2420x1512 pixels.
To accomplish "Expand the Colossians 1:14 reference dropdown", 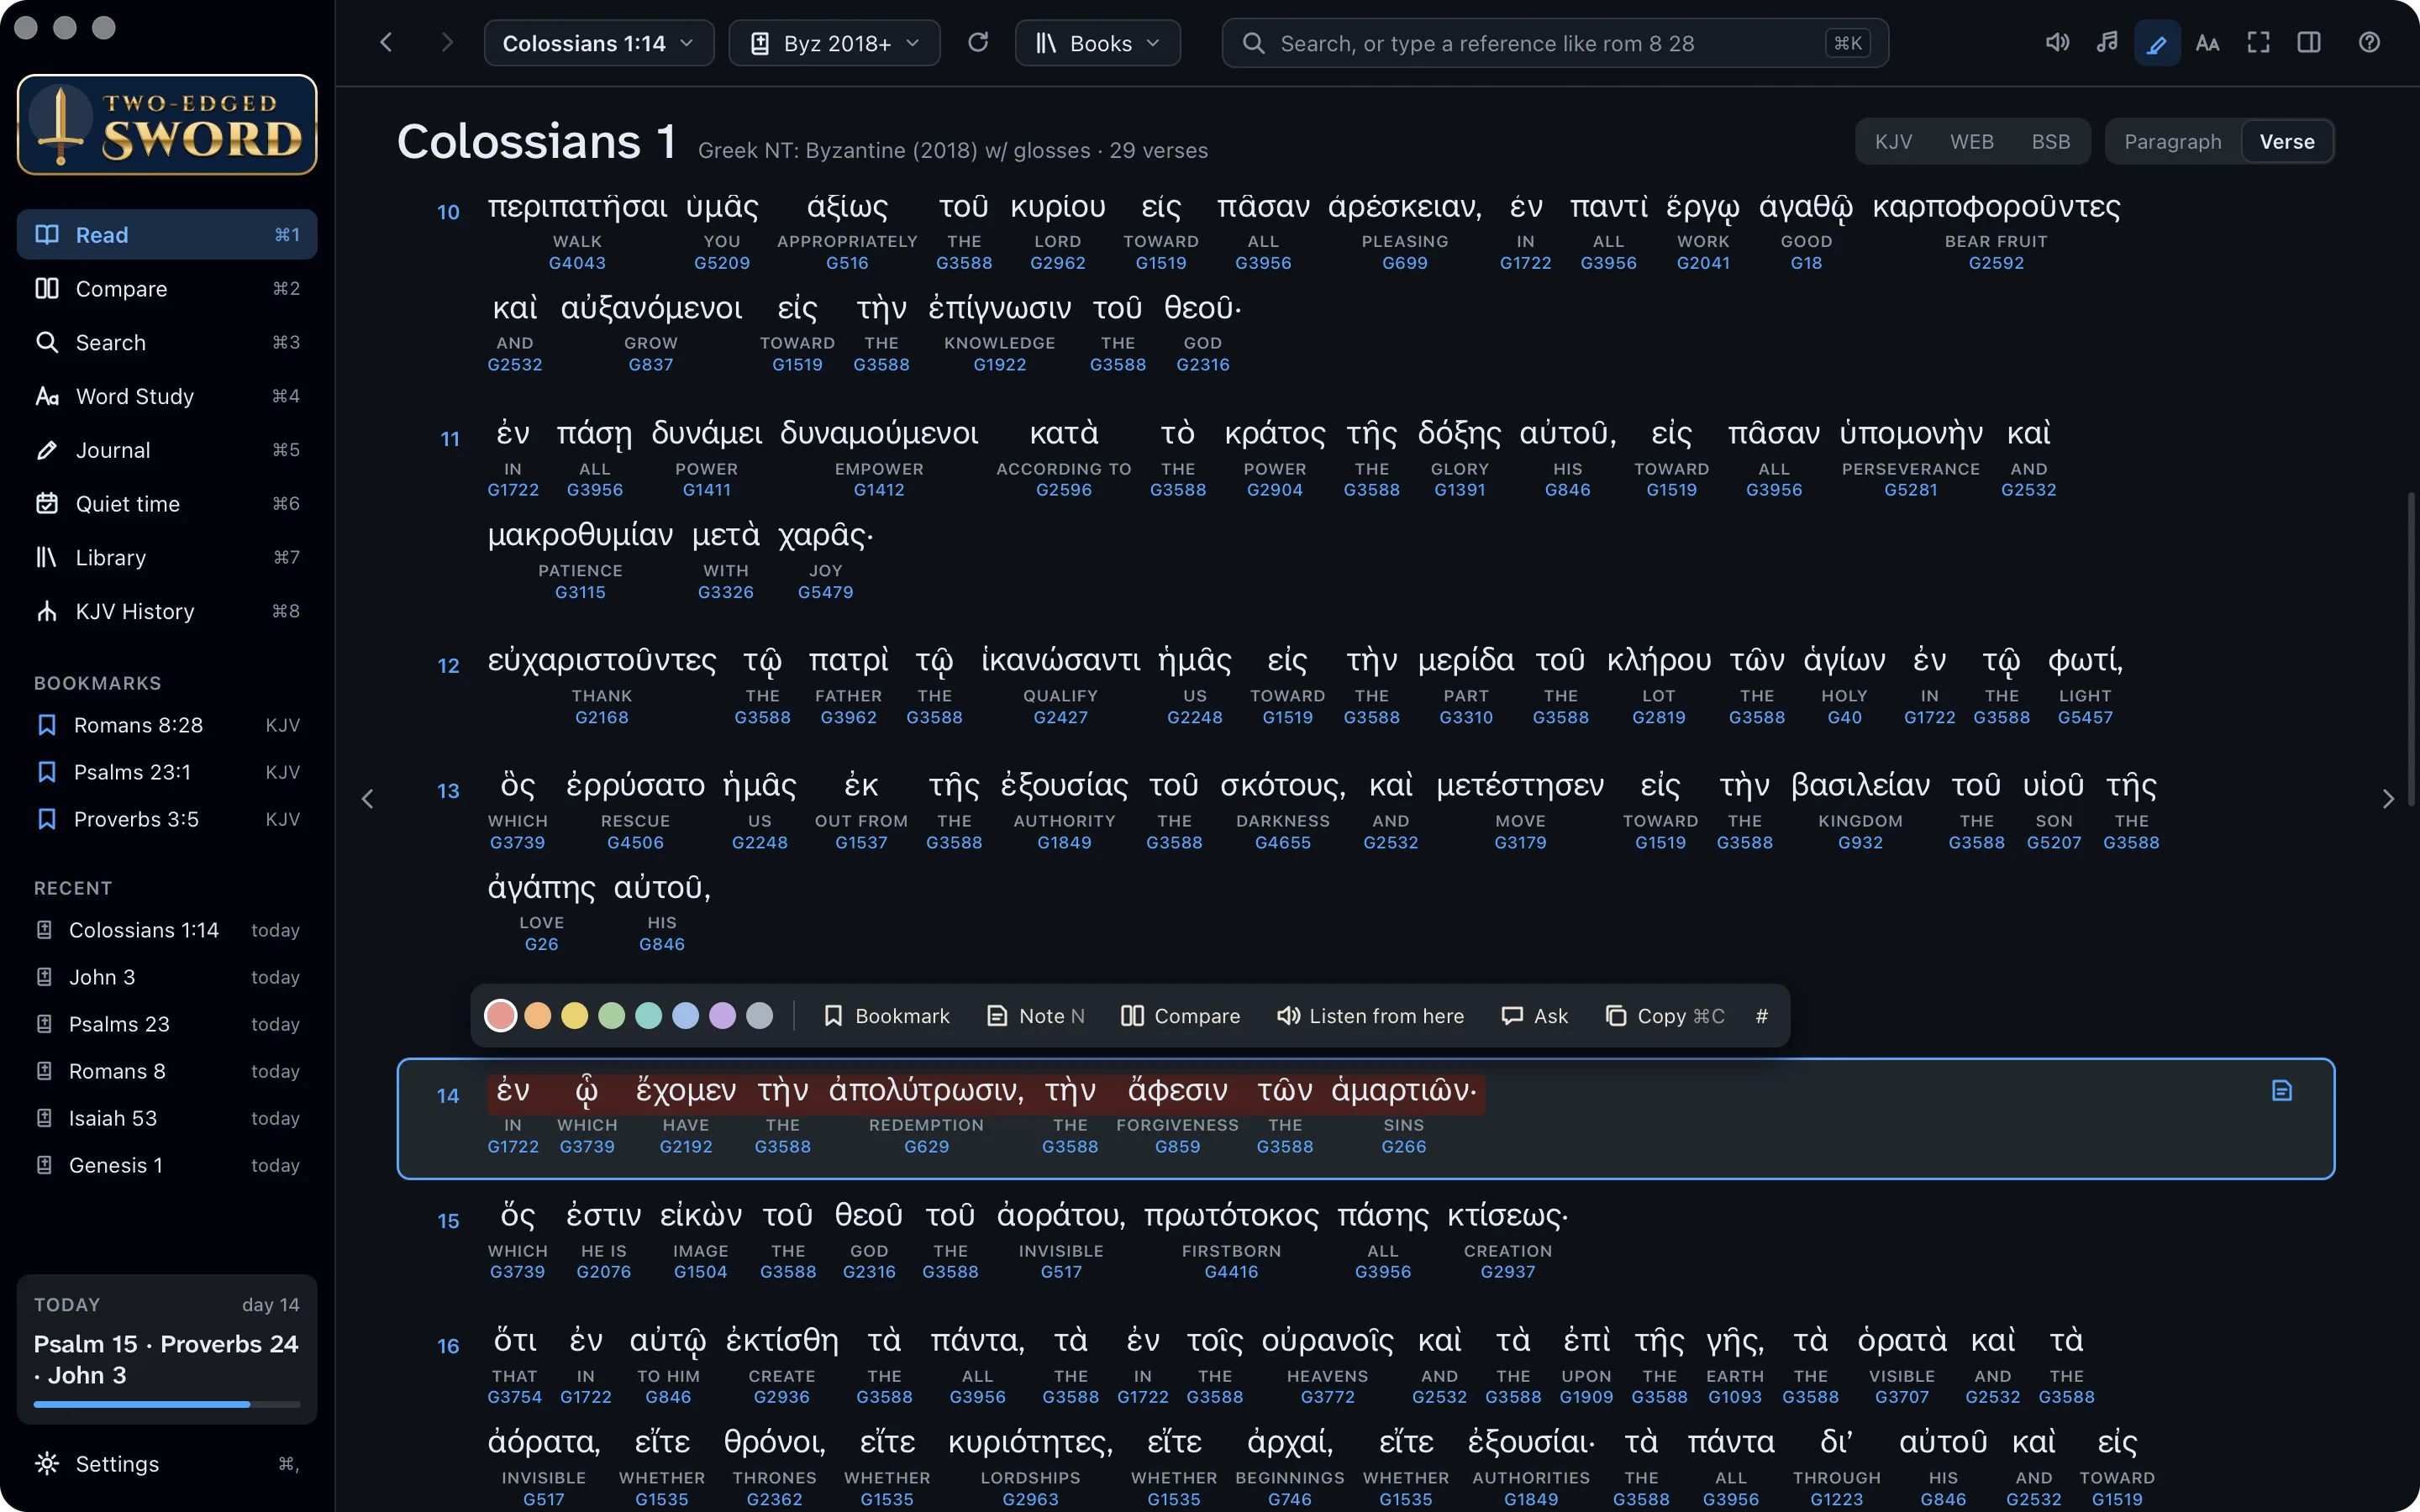I will click(x=598, y=43).
